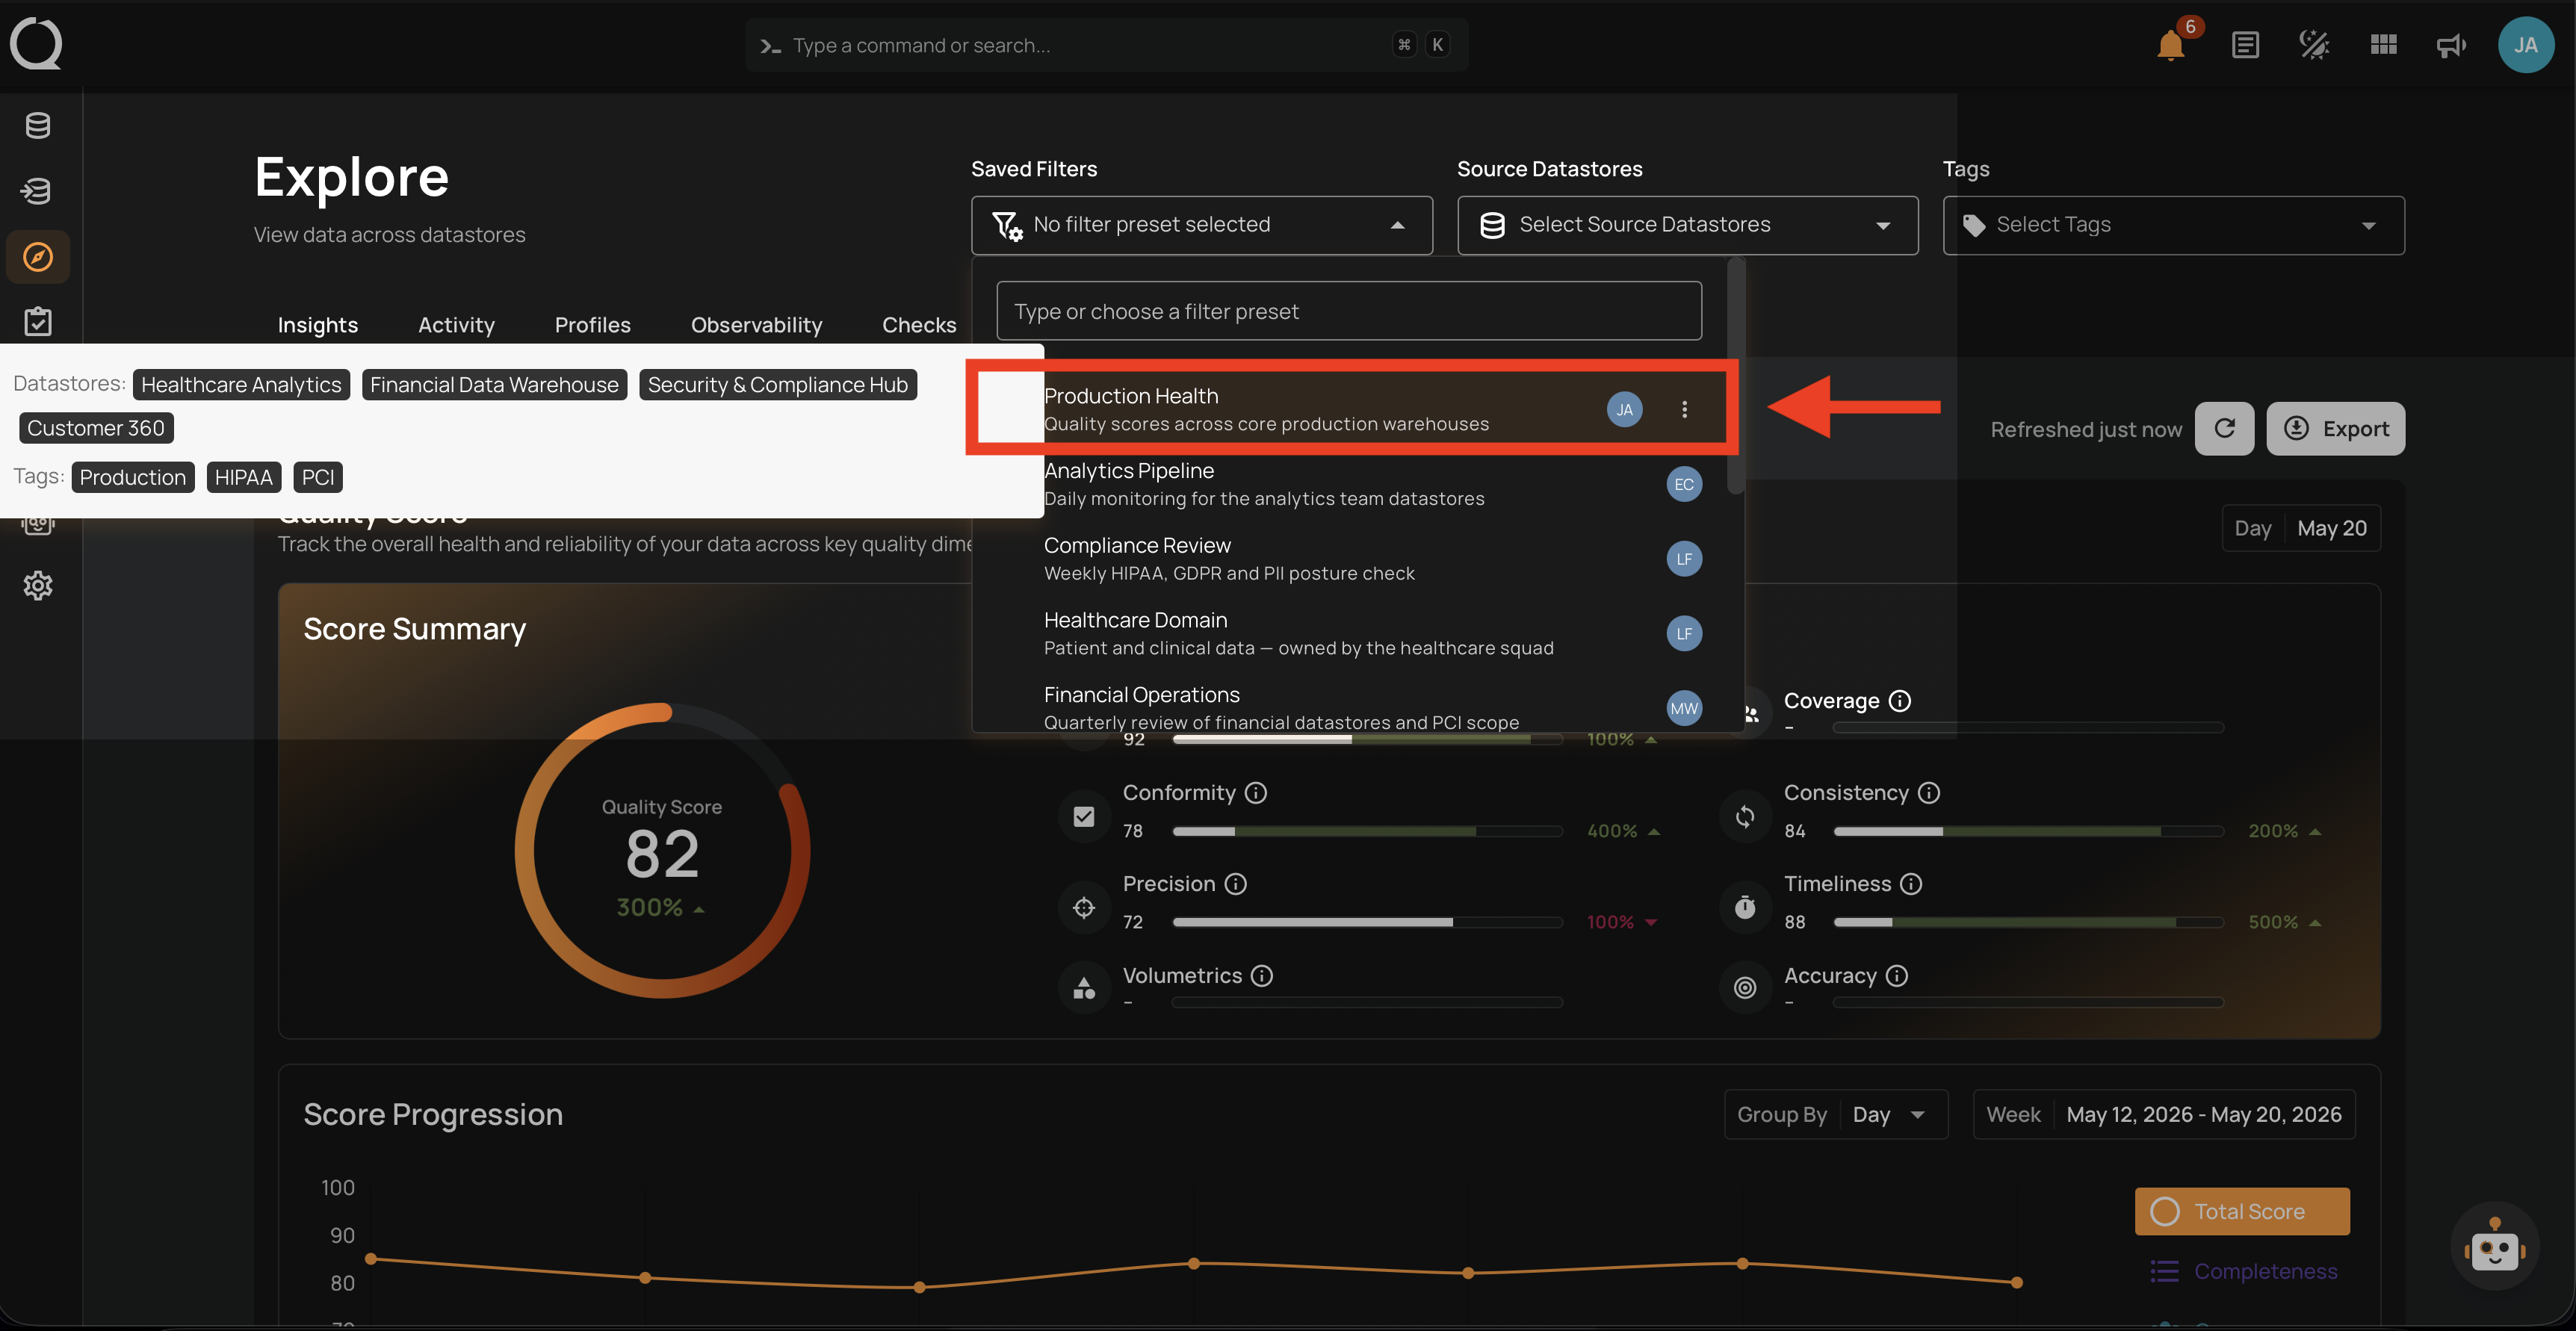Select the Explore compass sidebar icon

tap(38, 257)
